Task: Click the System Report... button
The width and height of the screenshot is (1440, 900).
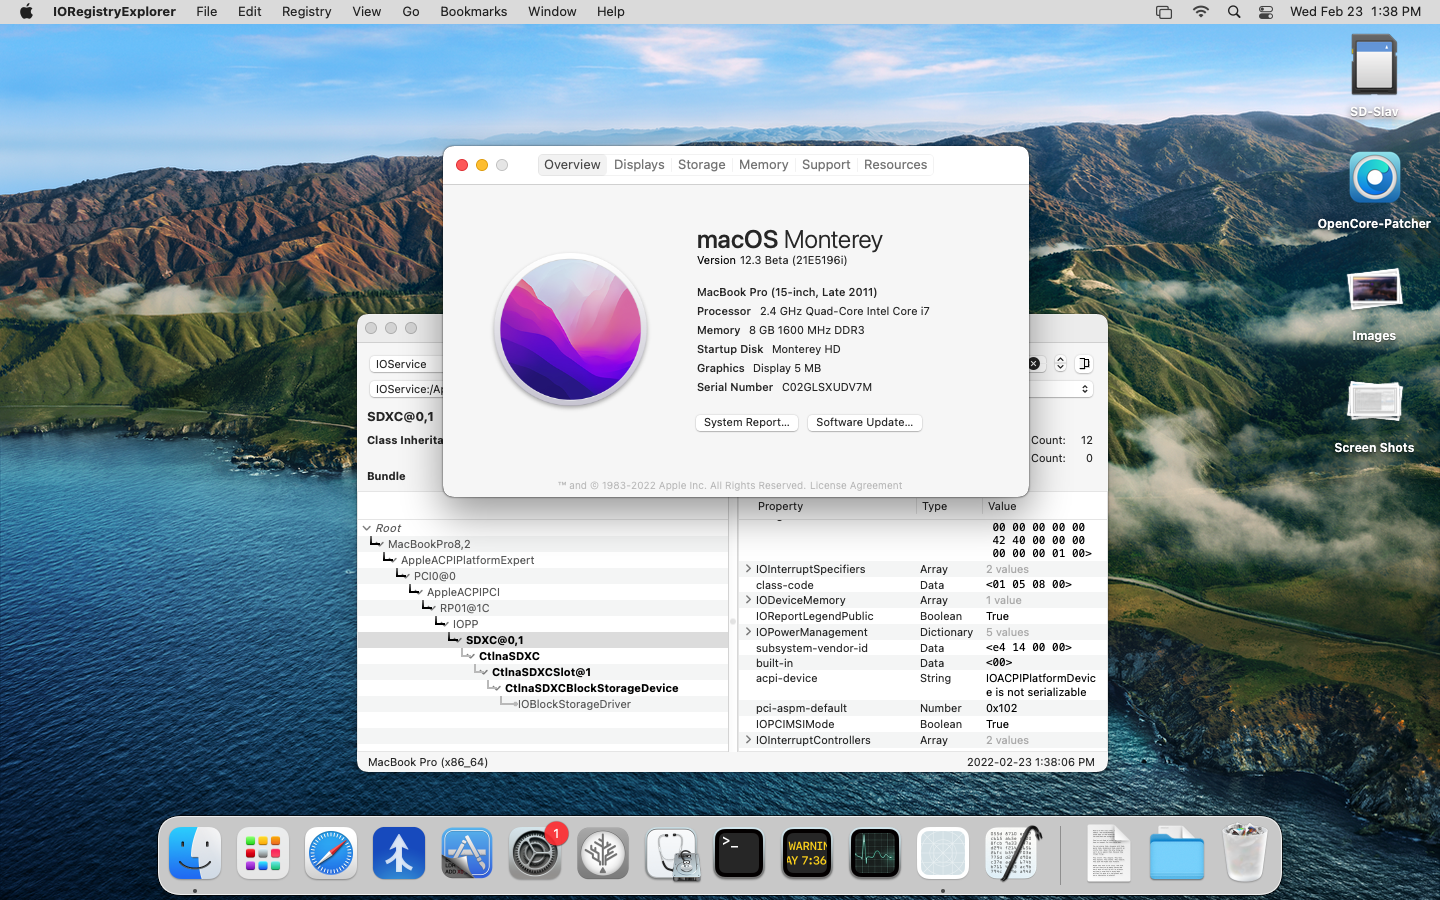Action: coord(746,423)
